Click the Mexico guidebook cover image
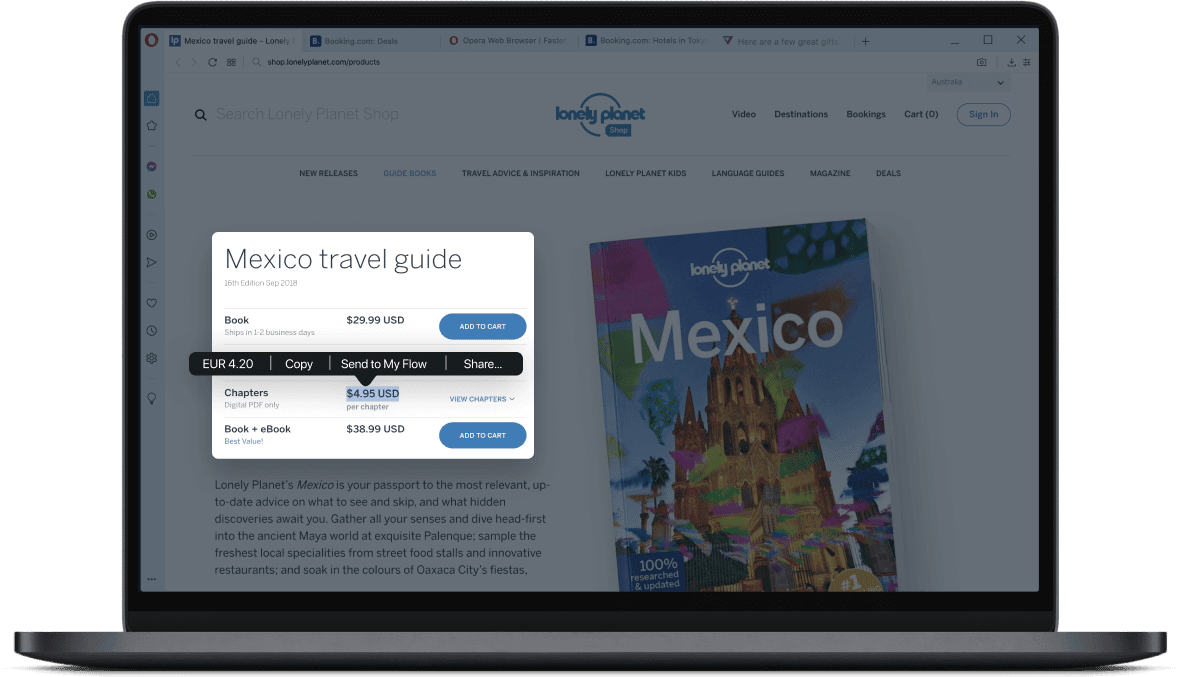The height and width of the screenshot is (677, 1181). coord(742,405)
